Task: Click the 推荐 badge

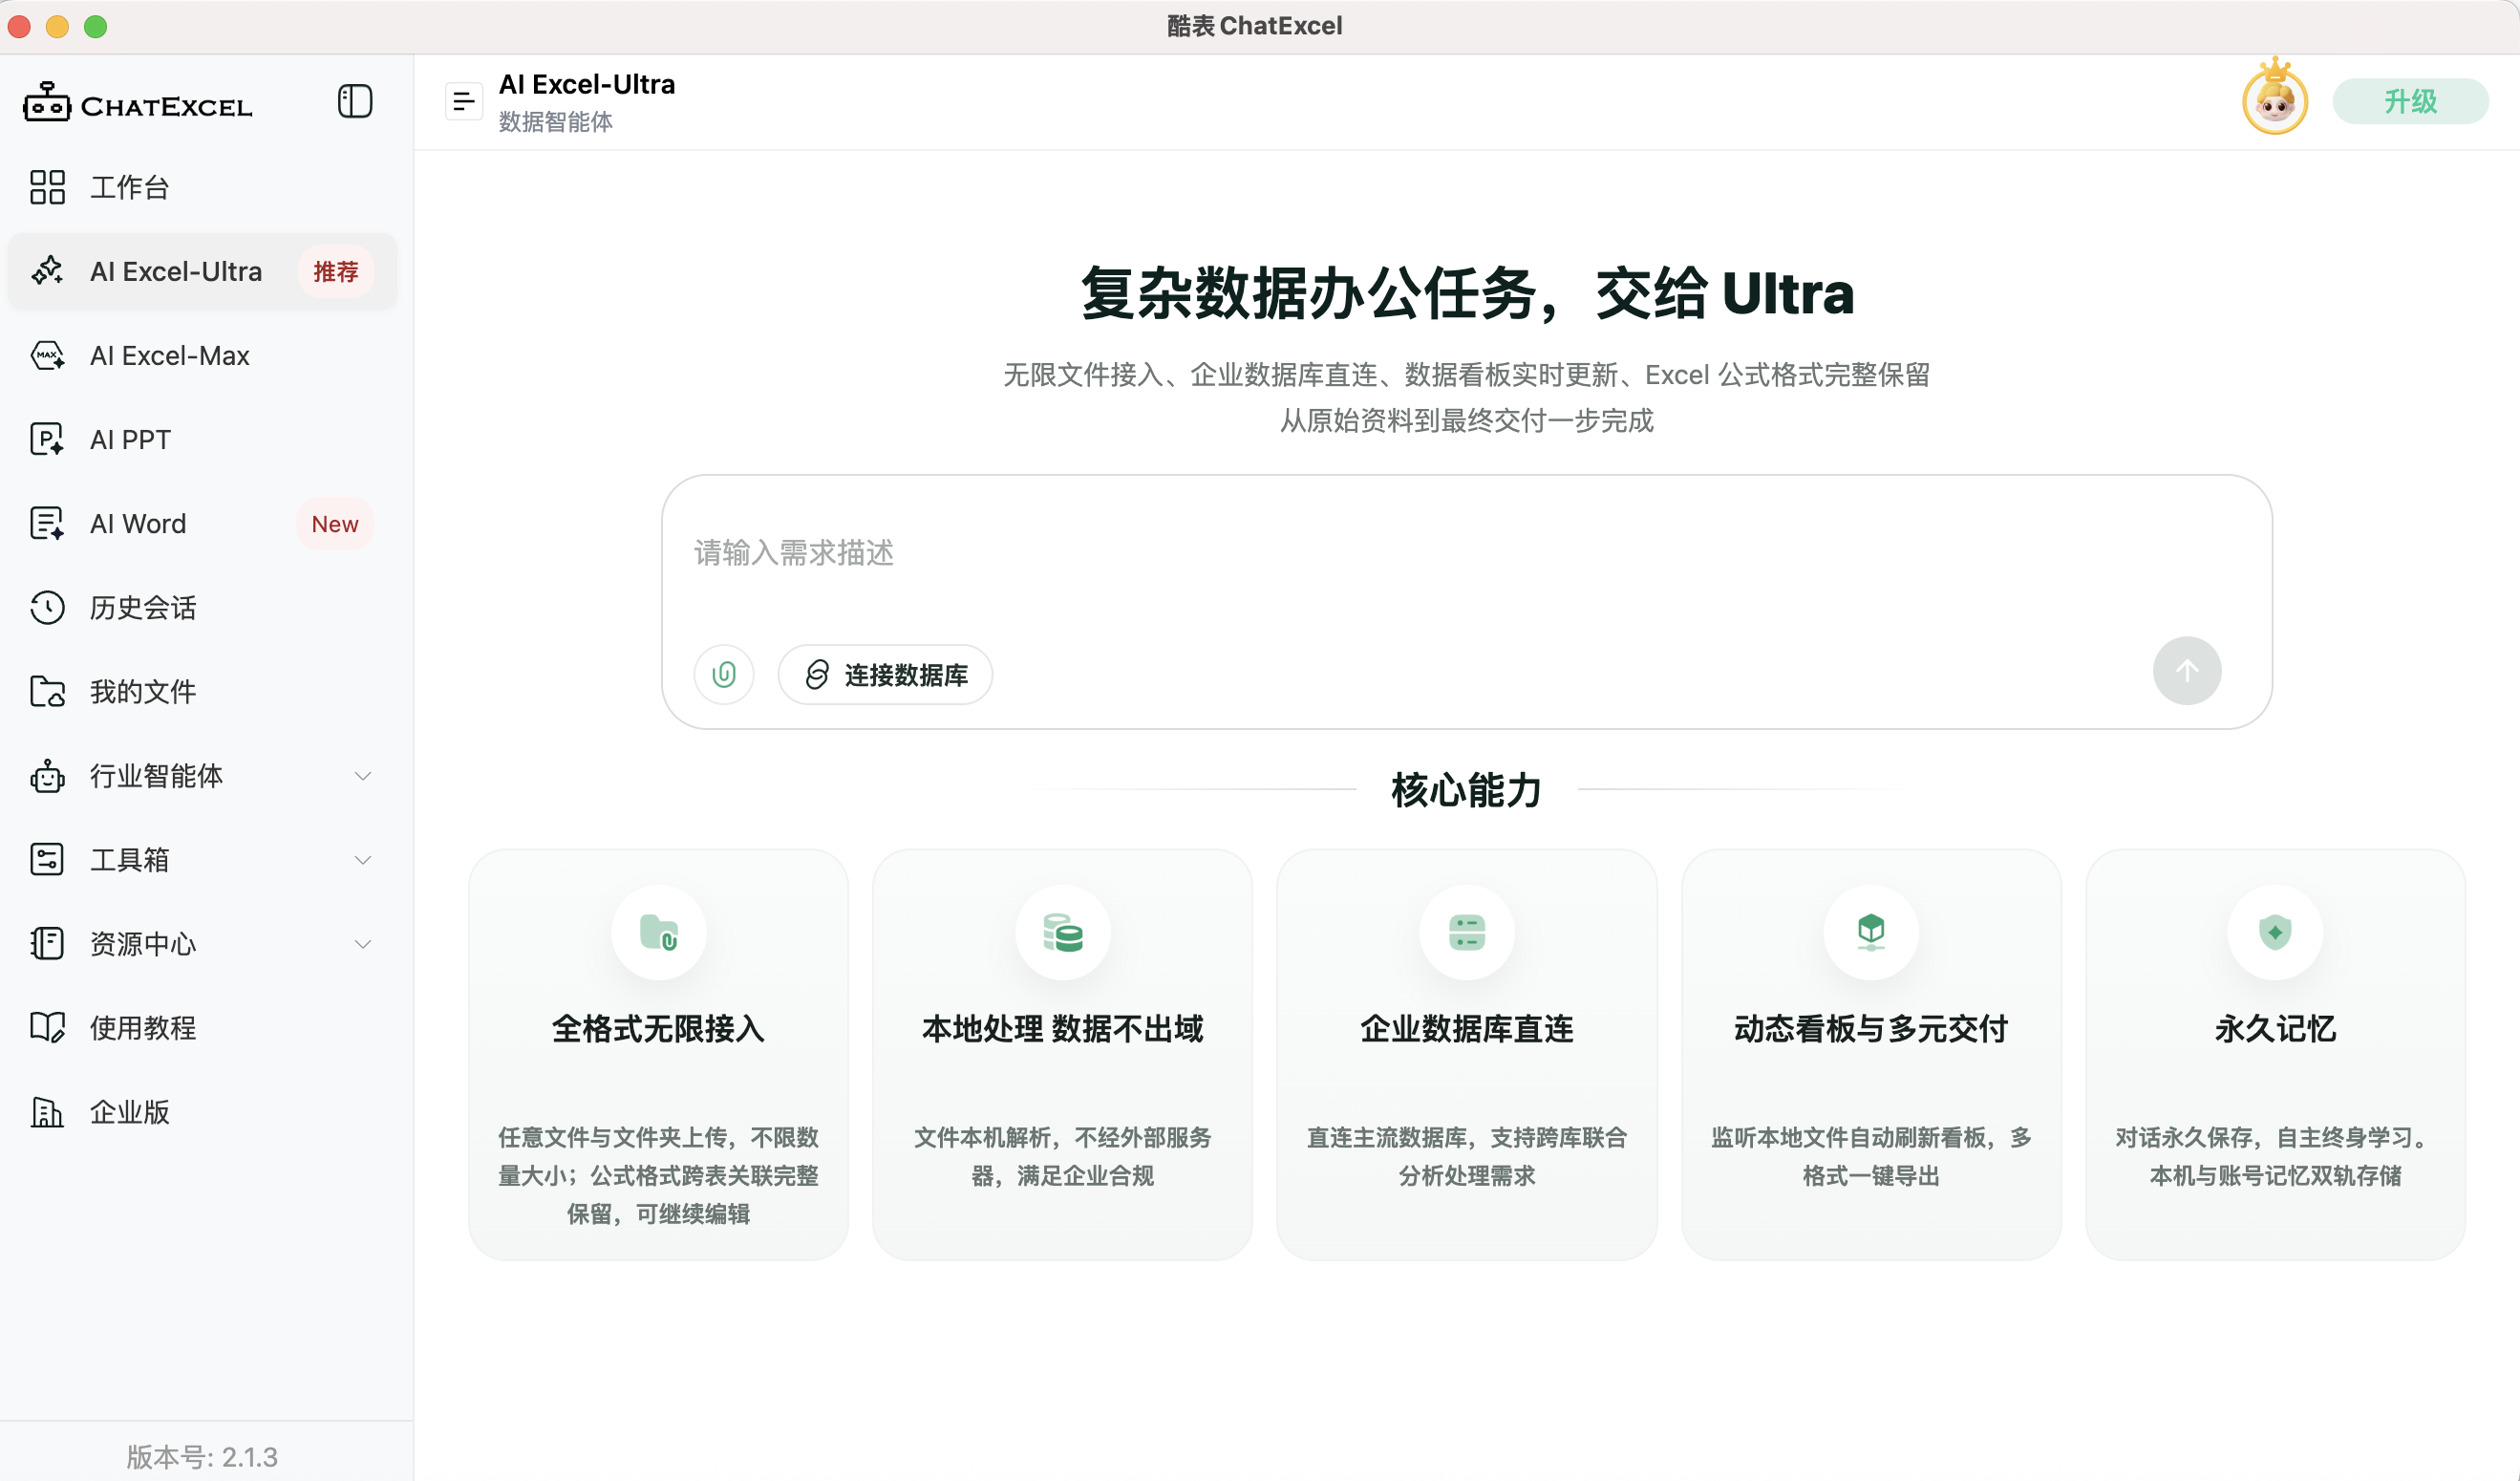Action: [x=335, y=271]
